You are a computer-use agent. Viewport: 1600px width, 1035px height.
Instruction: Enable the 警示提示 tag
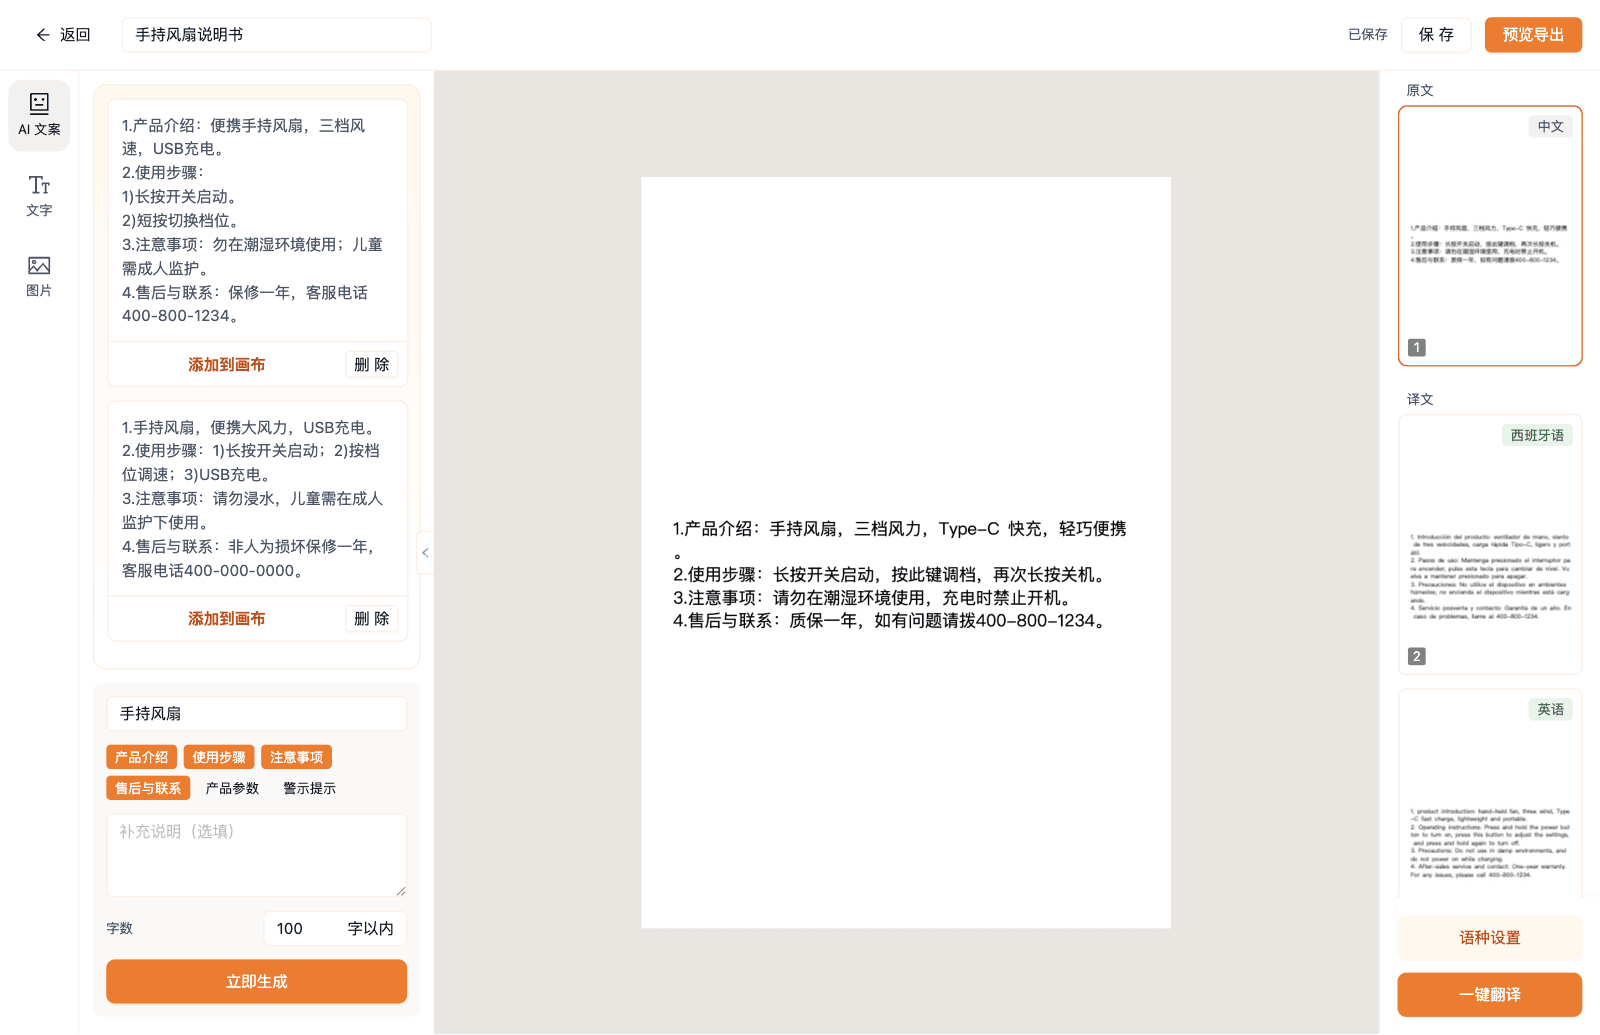(309, 788)
